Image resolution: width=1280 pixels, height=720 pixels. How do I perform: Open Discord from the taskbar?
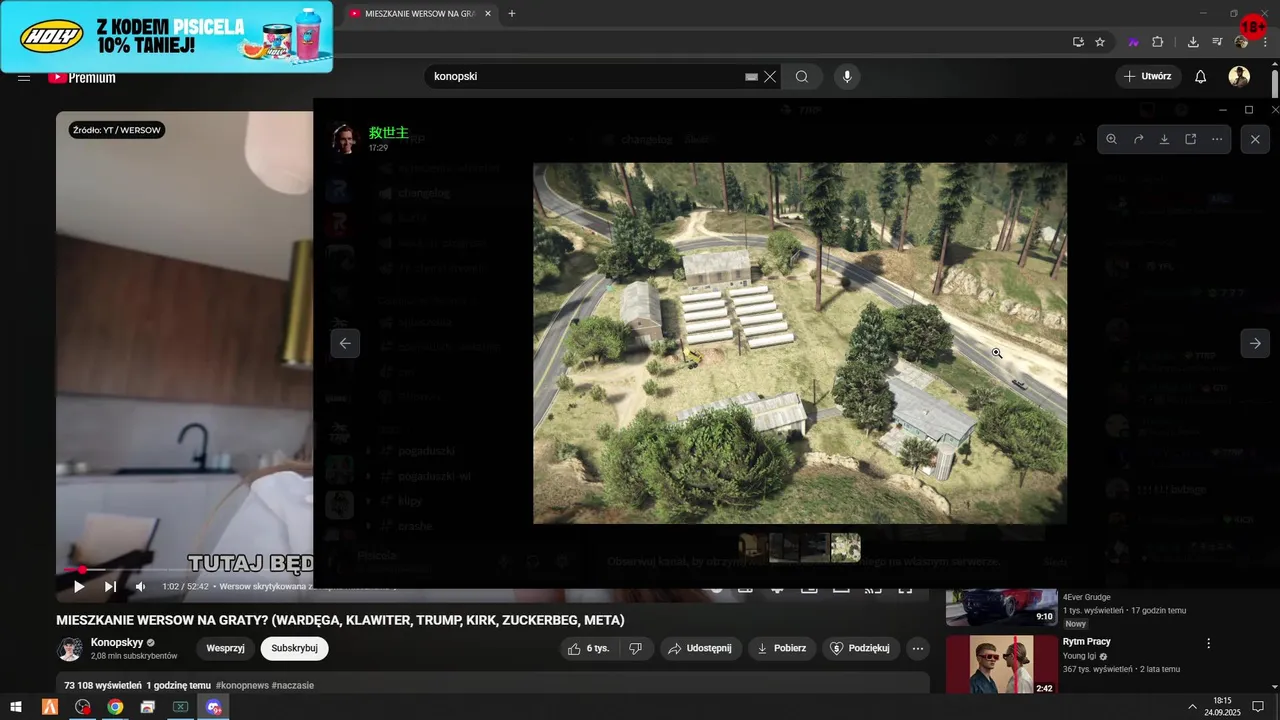pyautogui.click(x=213, y=707)
